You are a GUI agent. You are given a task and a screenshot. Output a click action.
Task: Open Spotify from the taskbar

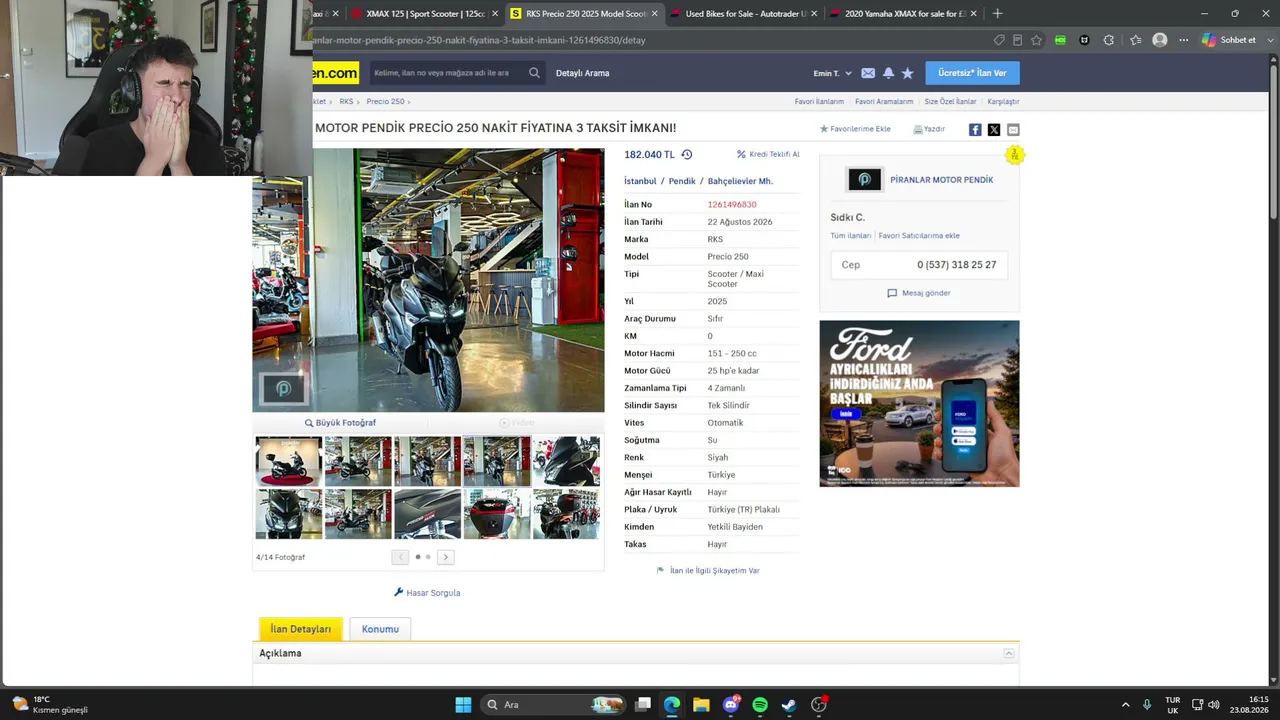[x=760, y=705]
